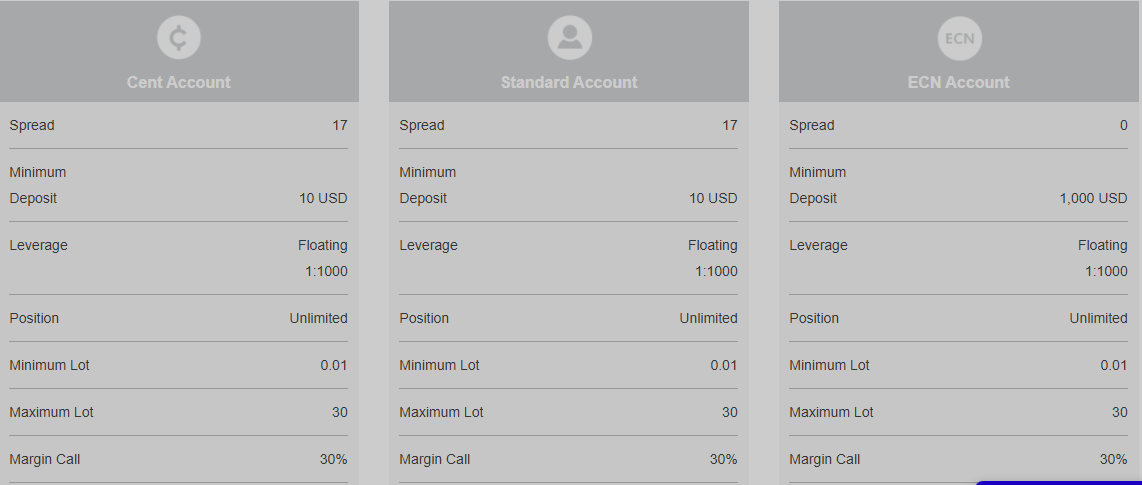Click the Standard Account Margin Call 30% value

(x=723, y=460)
